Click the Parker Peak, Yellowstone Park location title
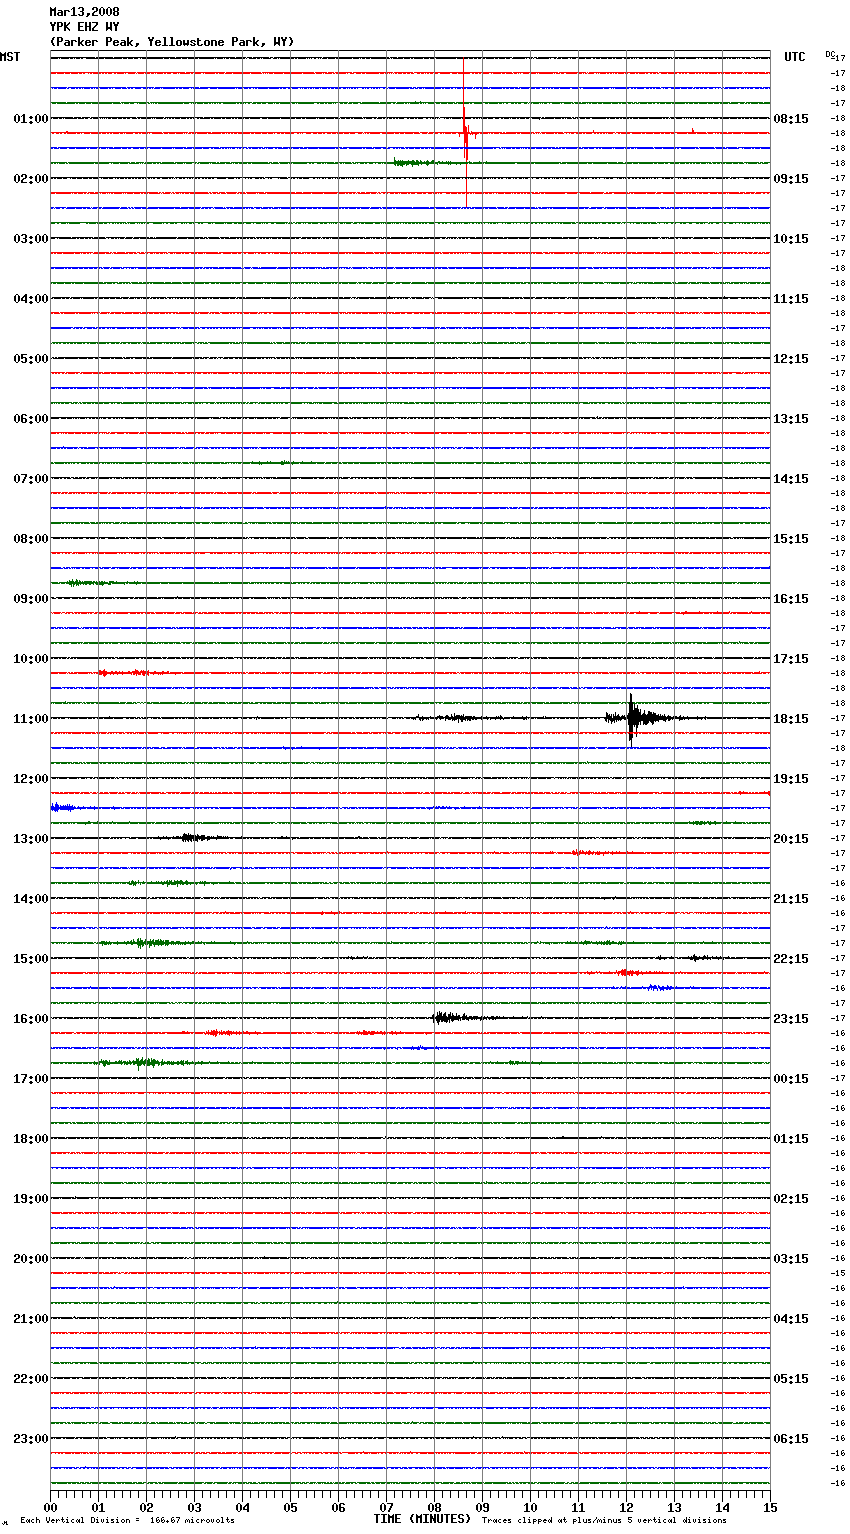This screenshot has height=1534, width=850. [x=172, y=42]
